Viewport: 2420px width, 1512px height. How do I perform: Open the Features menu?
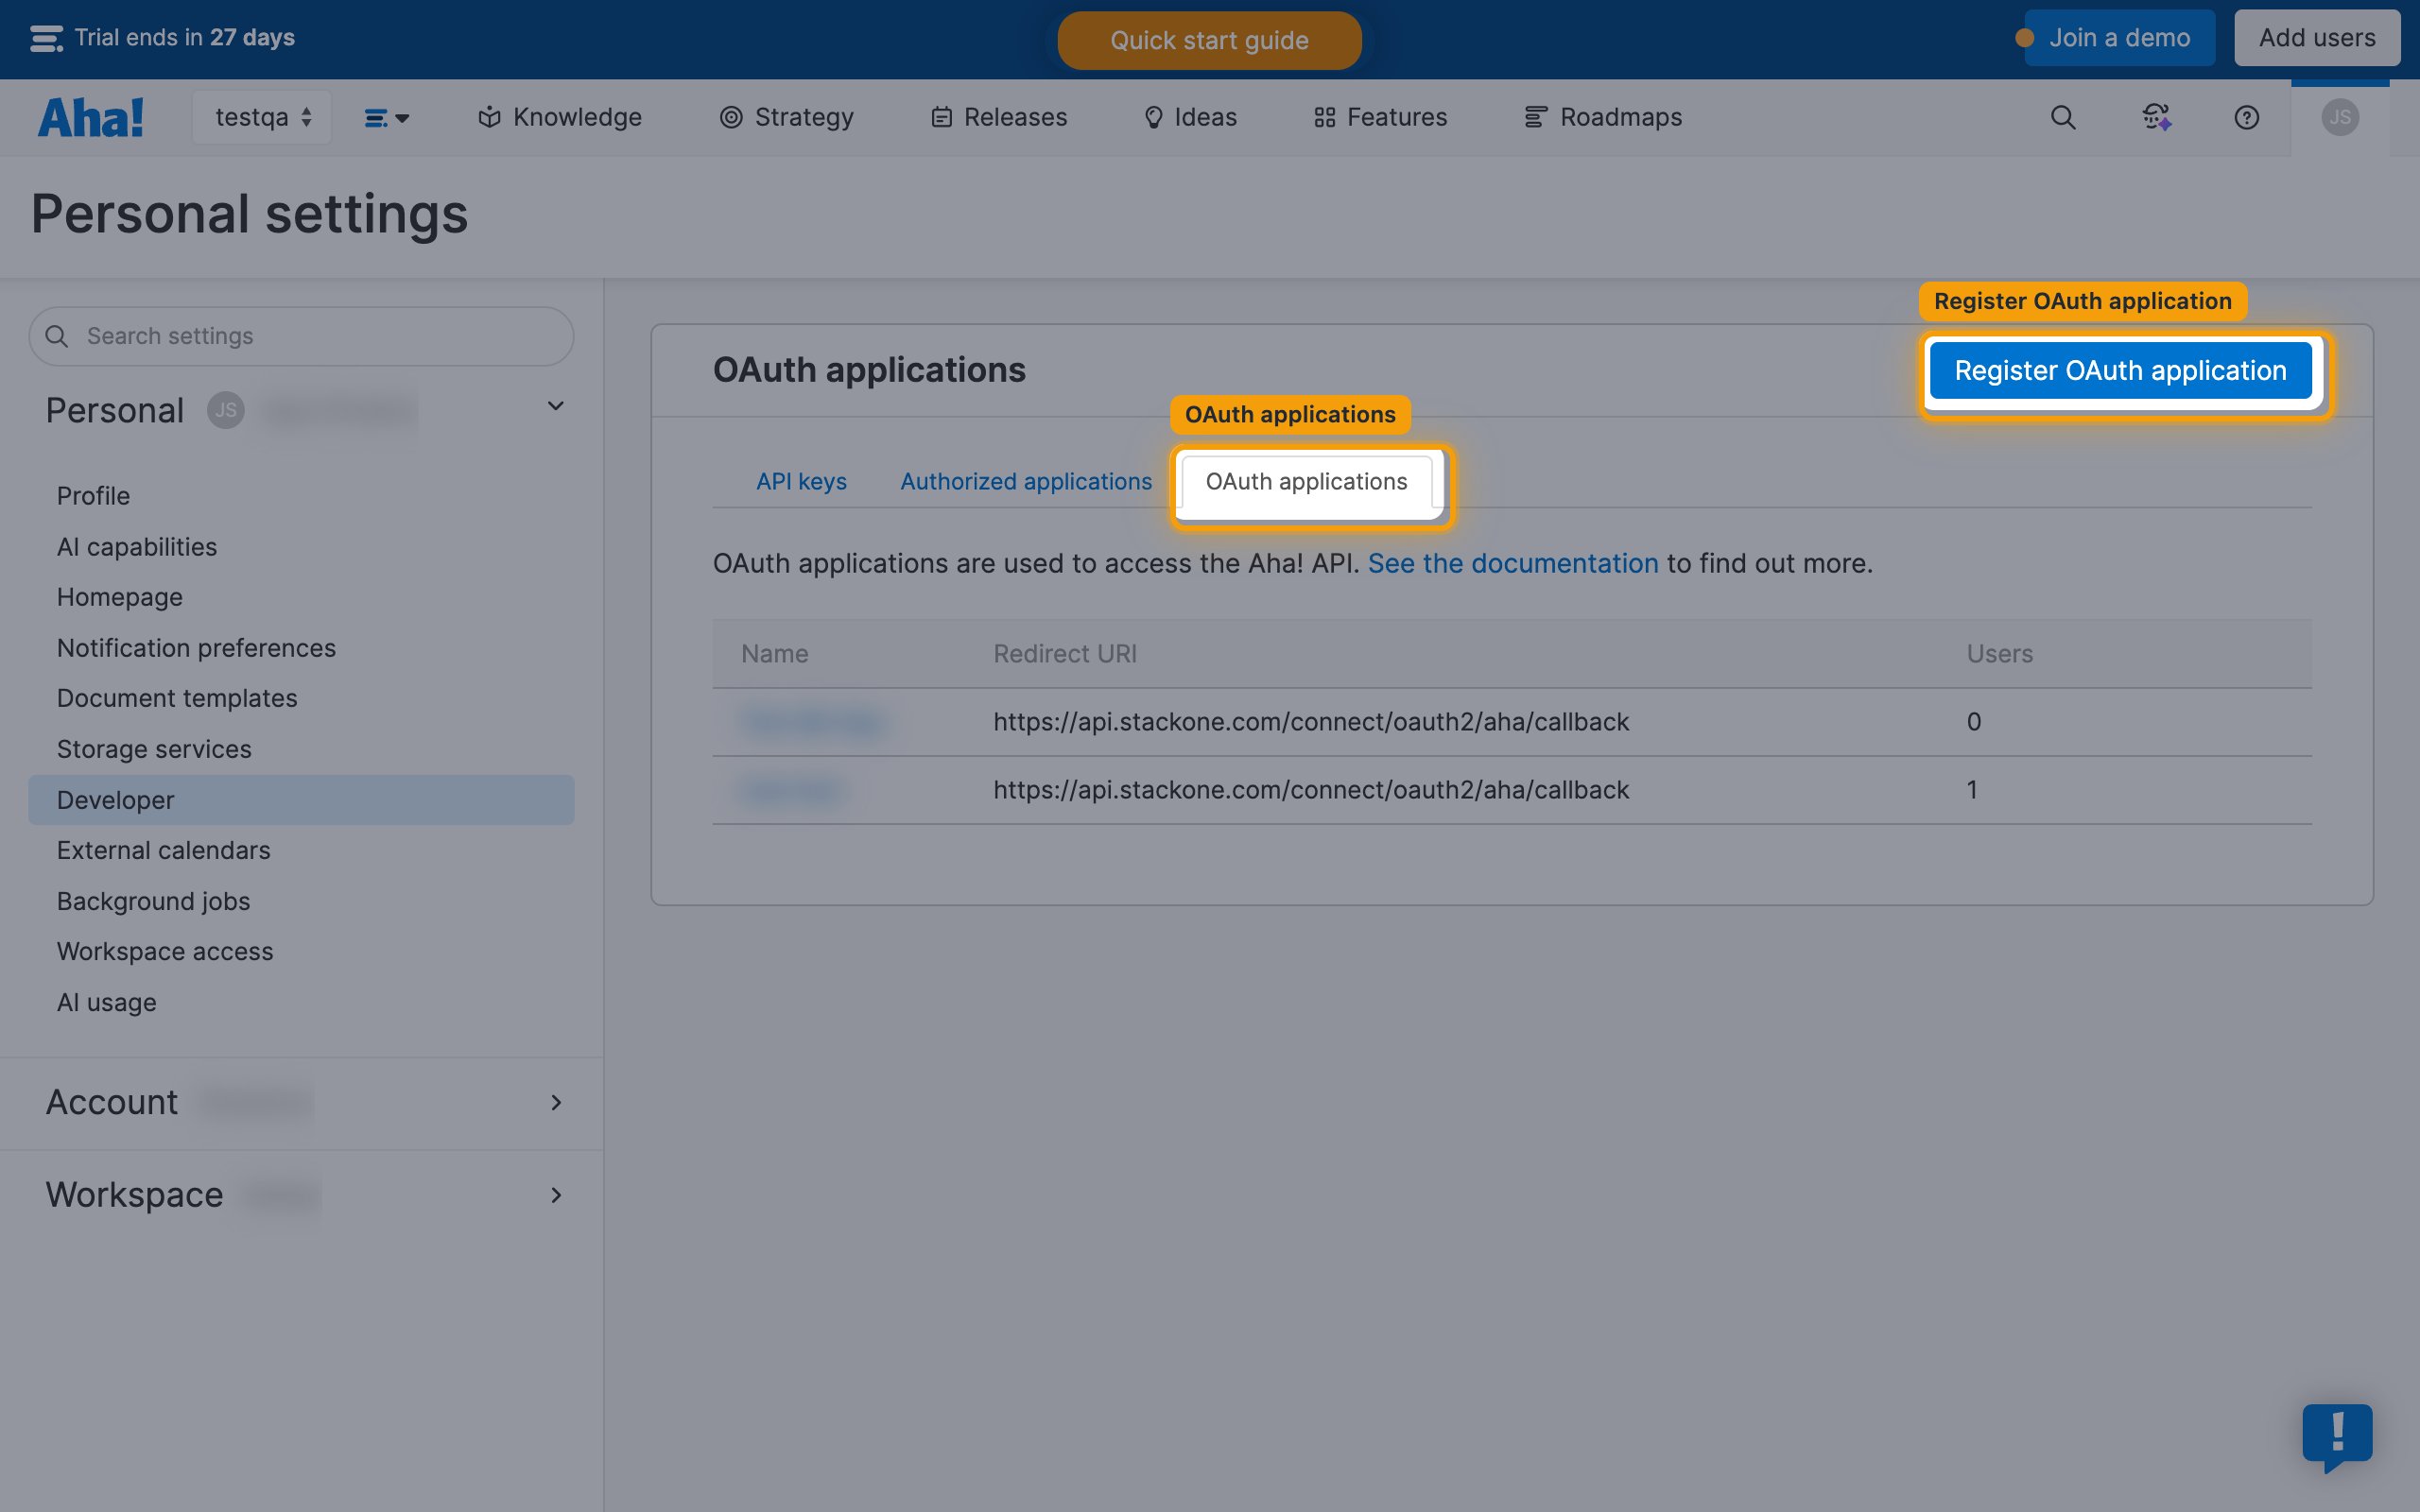tap(1380, 117)
